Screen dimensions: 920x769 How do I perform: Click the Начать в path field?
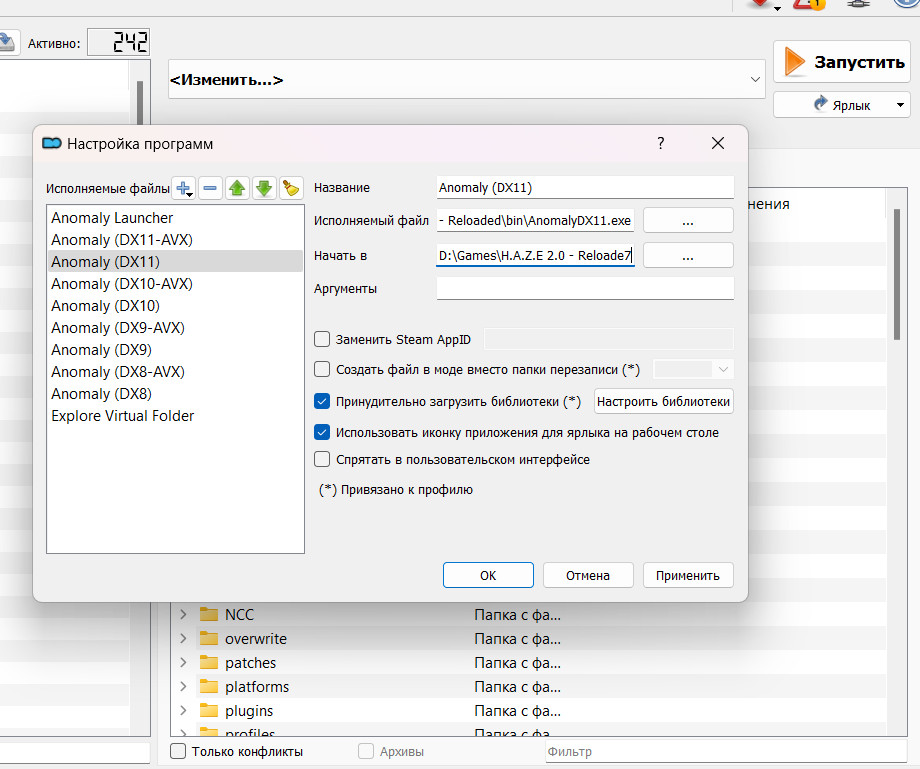tap(535, 255)
